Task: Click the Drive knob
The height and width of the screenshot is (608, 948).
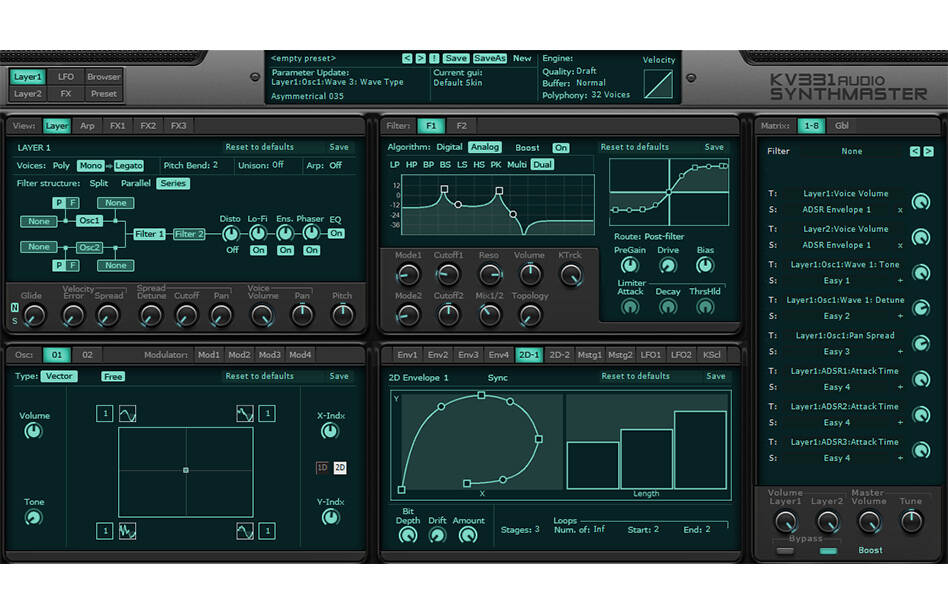Action: click(x=667, y=265)
